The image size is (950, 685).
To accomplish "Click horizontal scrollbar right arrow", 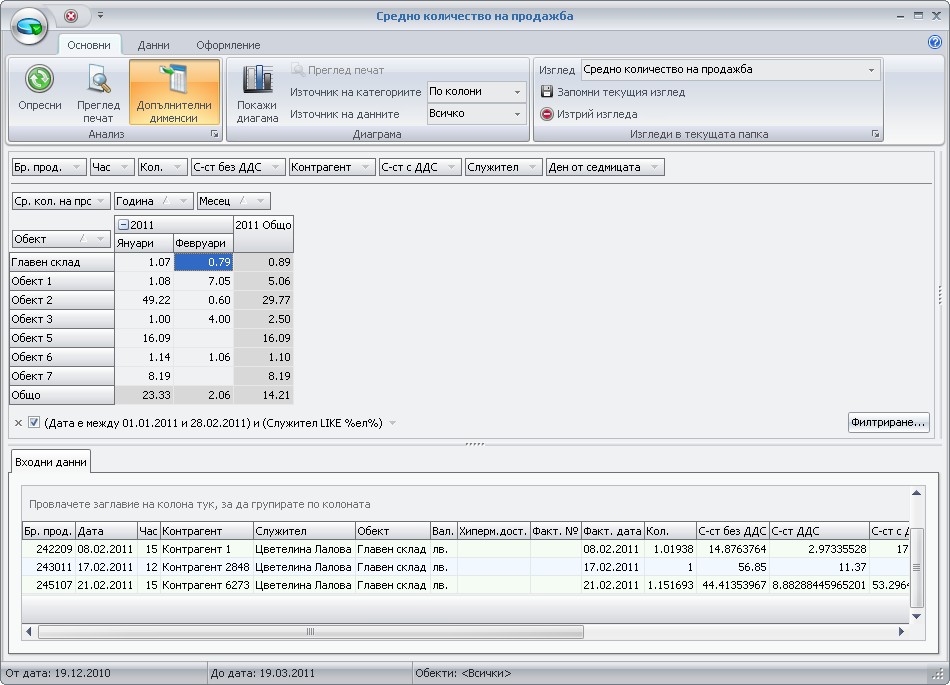I will pyautogui.click(x=901, y=632).
